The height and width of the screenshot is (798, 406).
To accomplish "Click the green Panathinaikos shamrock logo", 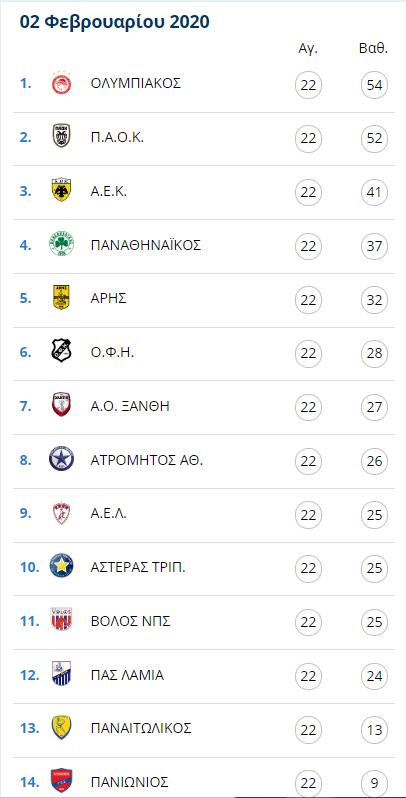I will tap(62, 245).
